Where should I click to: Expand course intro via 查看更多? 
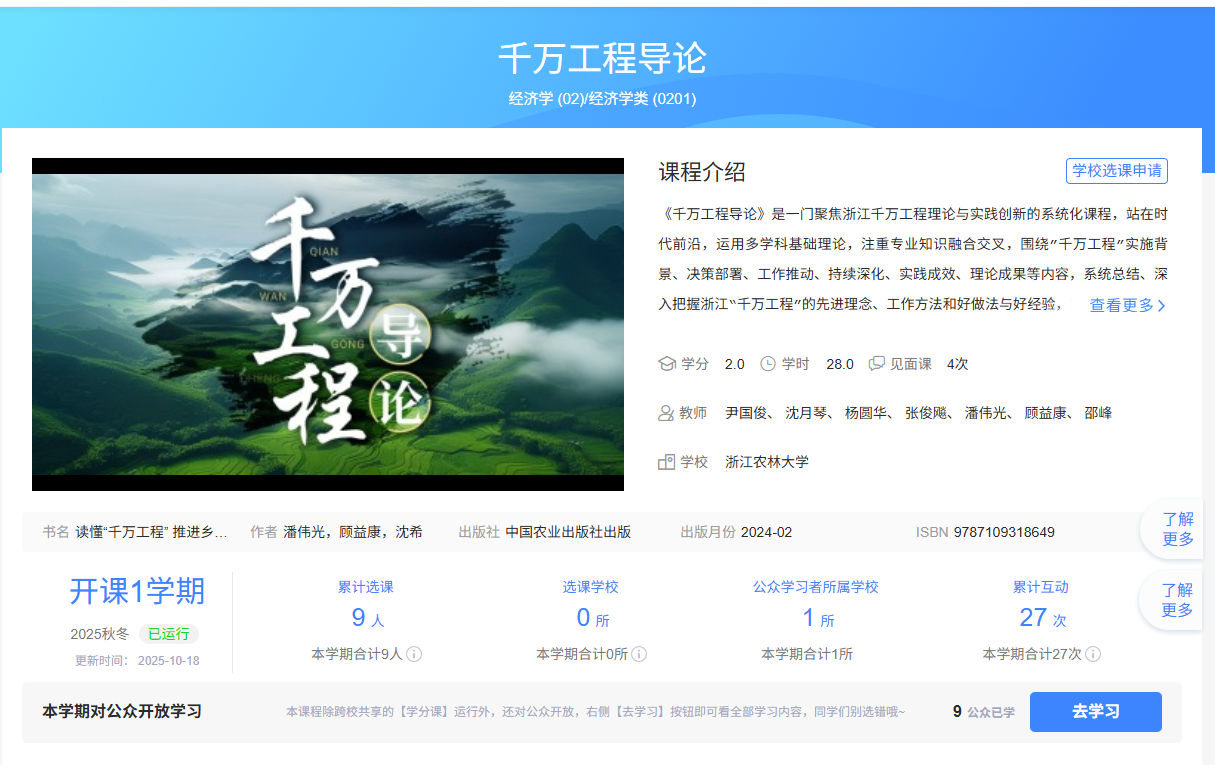(1121, 305)
